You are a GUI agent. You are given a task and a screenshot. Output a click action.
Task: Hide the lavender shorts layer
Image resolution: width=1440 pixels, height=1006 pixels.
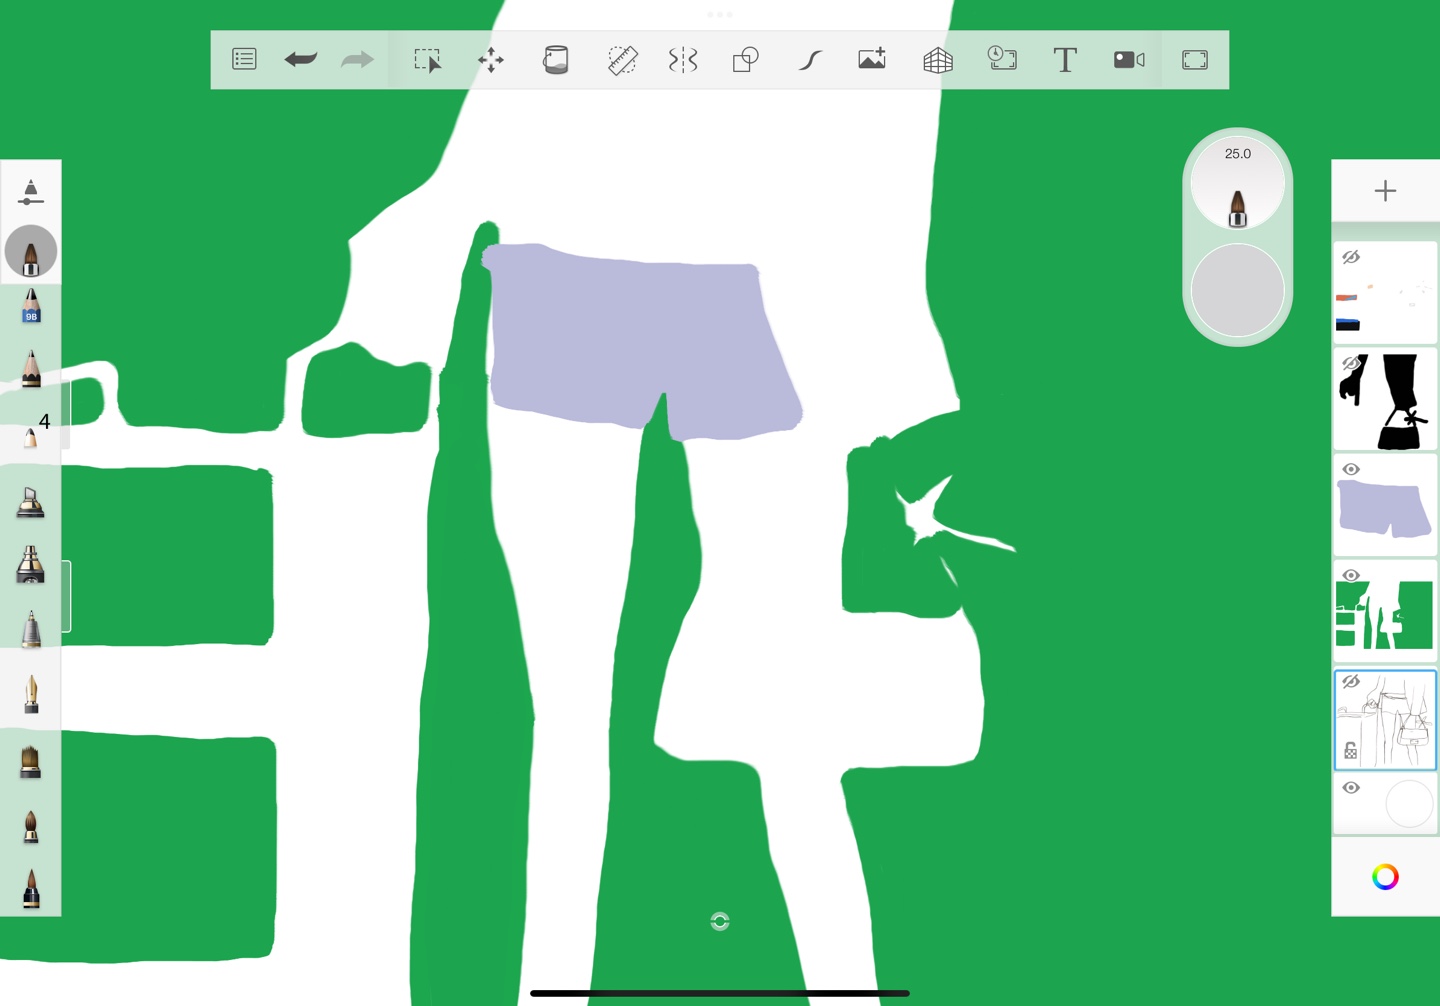[x=1351, y=470]
